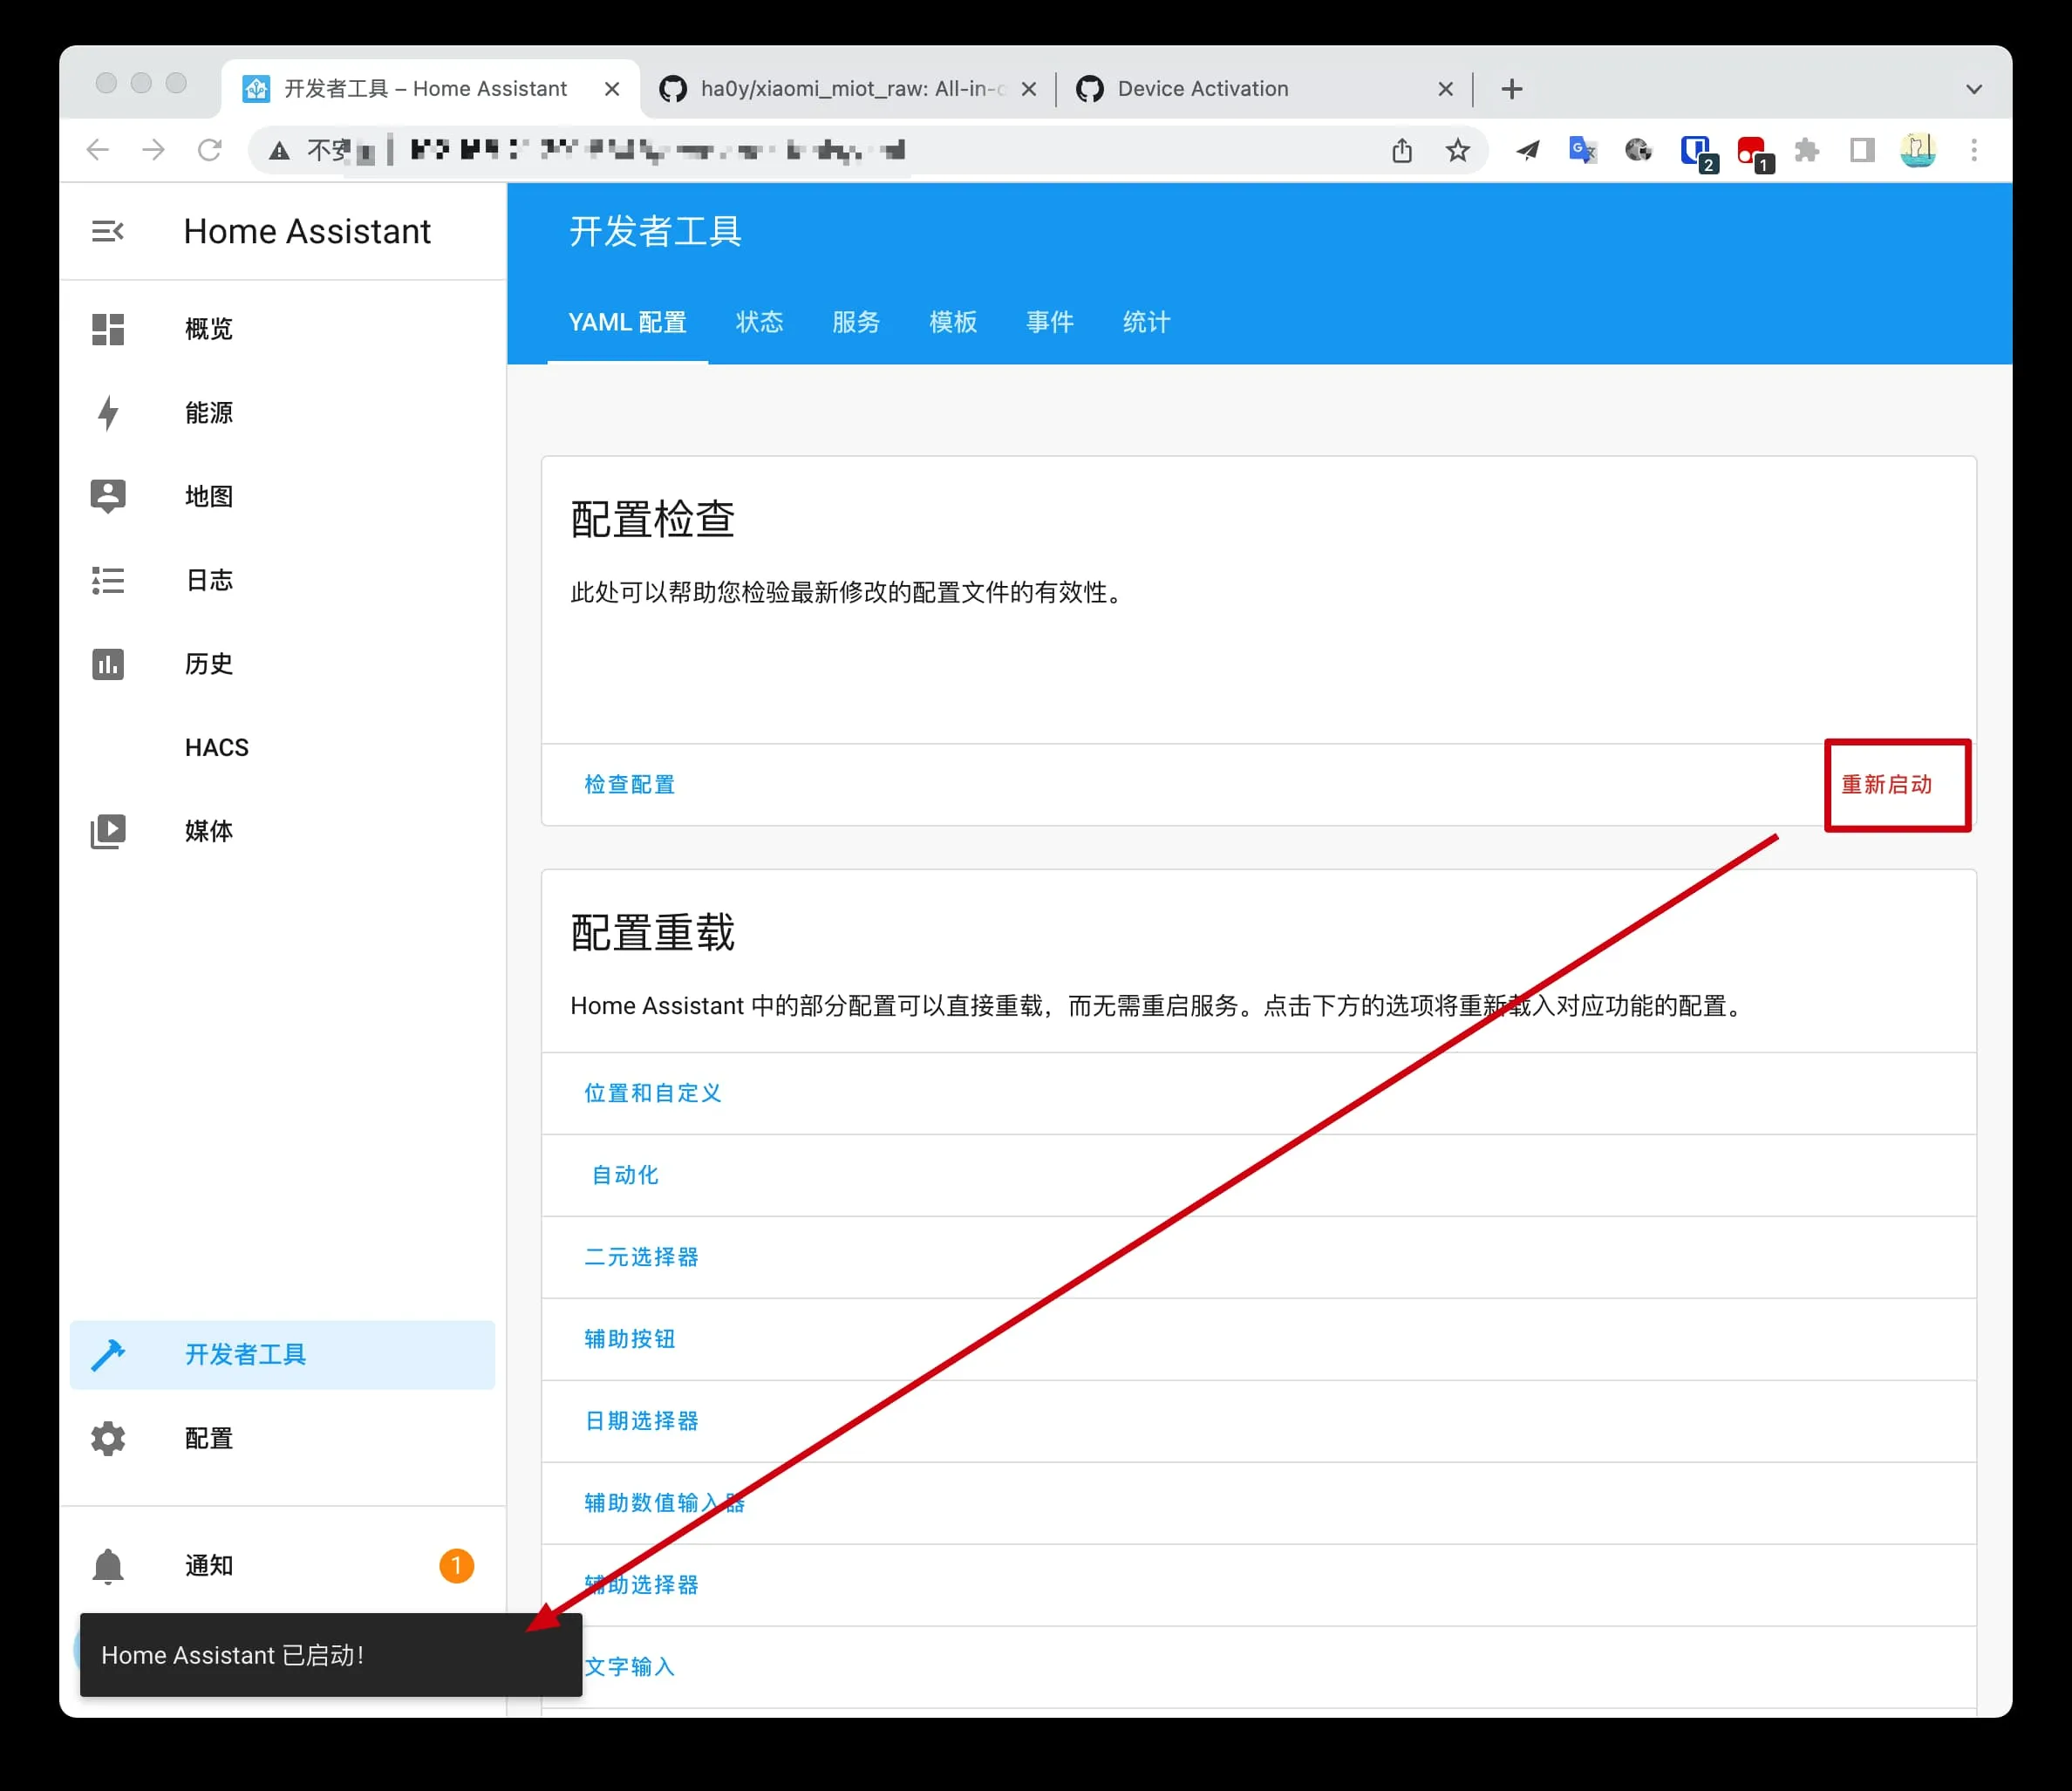Open the 能源 lightning bolt icon
2072x1791 pixels.
(x=108, y=413)
